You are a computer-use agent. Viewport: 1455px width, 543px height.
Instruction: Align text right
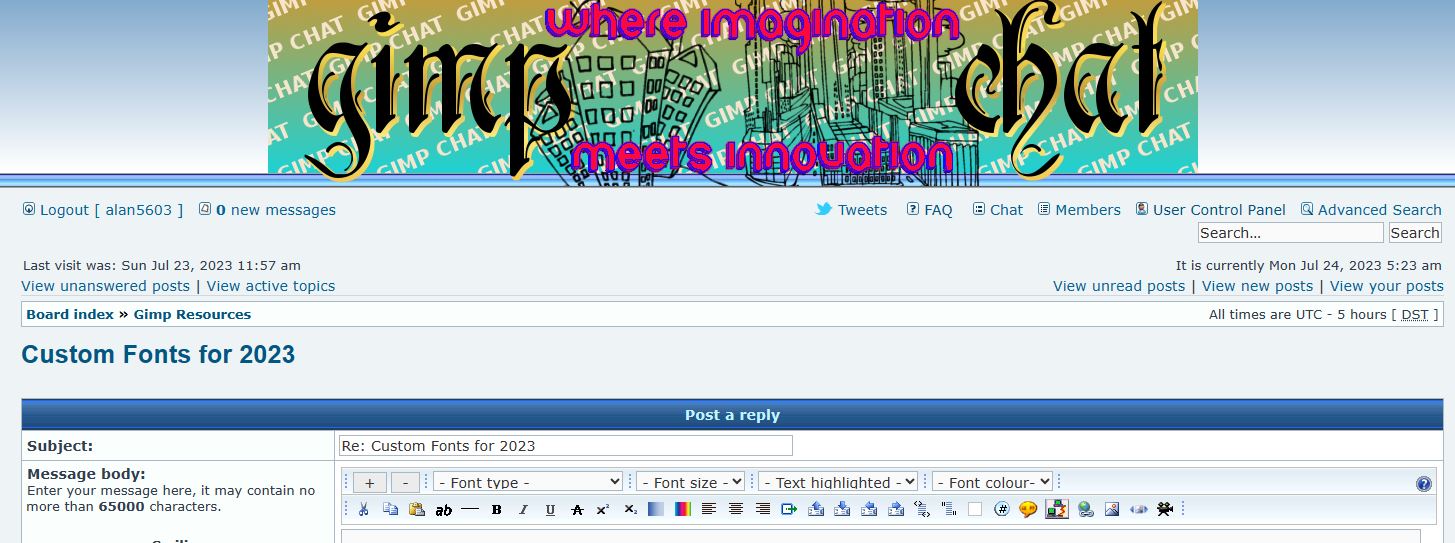pyautogui.click(x=763, y=509)
